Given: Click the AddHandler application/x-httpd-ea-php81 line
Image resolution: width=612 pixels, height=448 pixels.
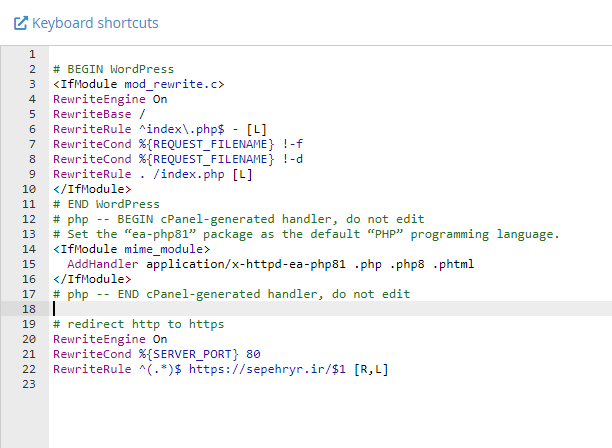Looking at the screenshot, I should point(271,264).
